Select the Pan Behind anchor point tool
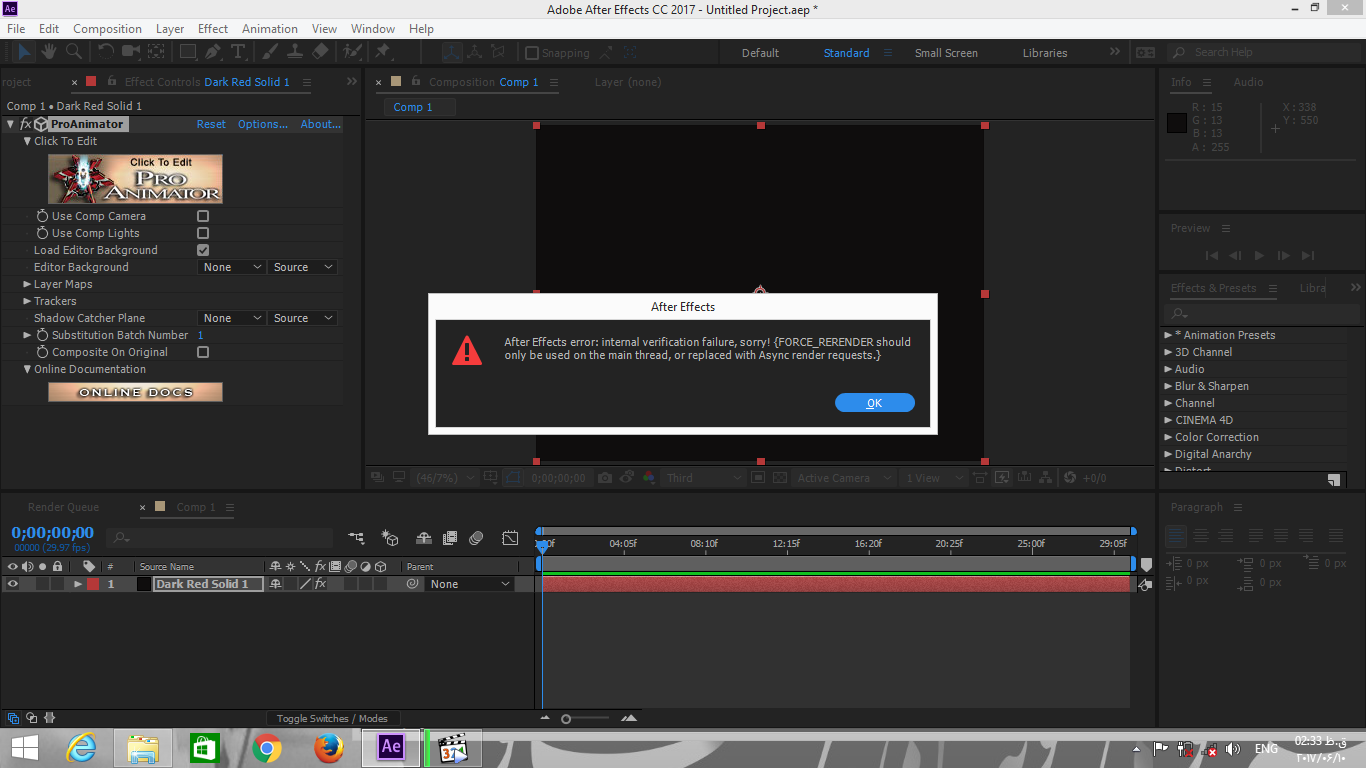1366x768 pixels. [x=157, y=51]
